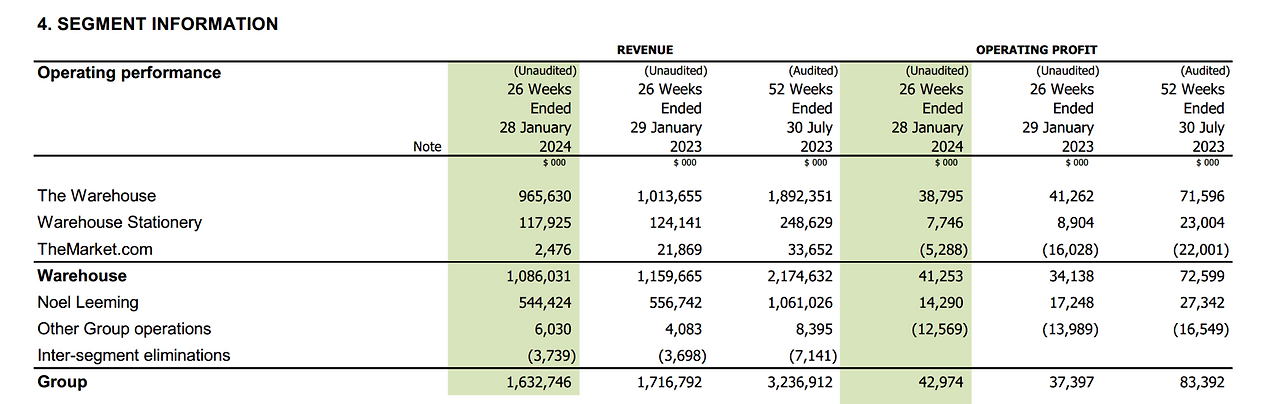Viewport: 1280px width, 404px height.
Task: Select The Warehouse row label
Action: click(x=97, y=196)
